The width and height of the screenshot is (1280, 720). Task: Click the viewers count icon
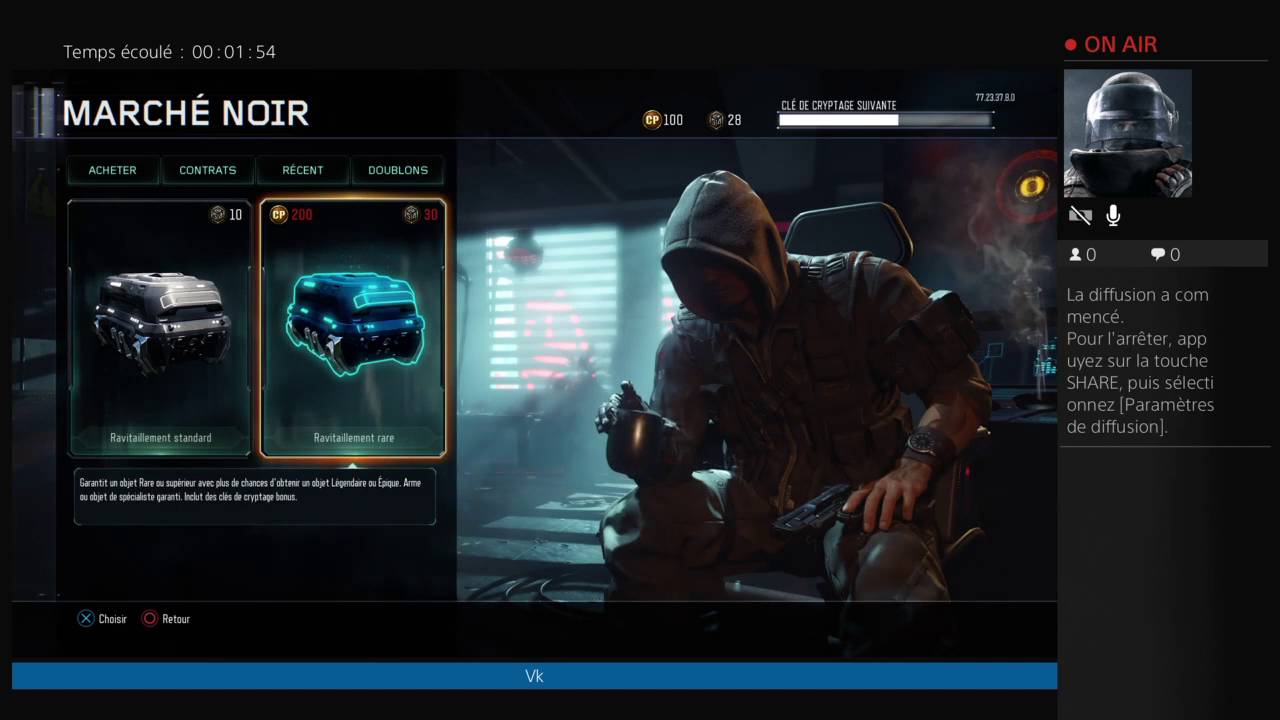1076,255
